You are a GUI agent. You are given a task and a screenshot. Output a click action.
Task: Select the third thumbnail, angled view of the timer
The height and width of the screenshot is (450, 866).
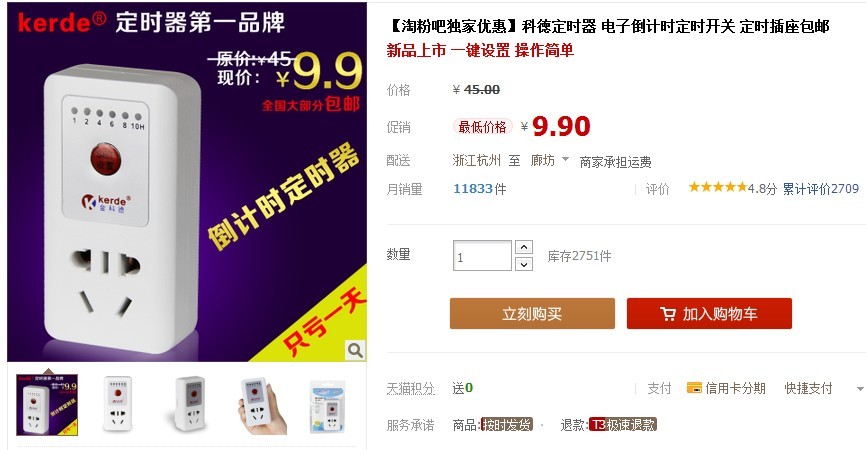tap(189, 405)
